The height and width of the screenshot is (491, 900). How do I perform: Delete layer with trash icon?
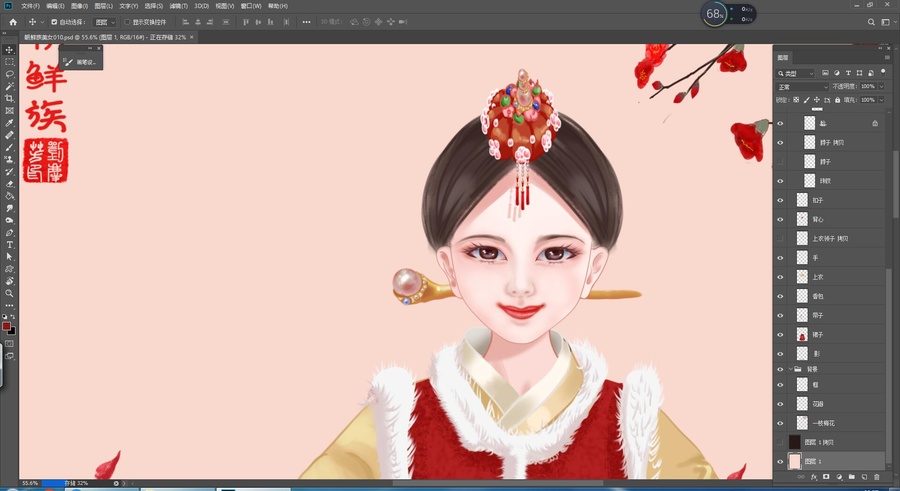876,477
